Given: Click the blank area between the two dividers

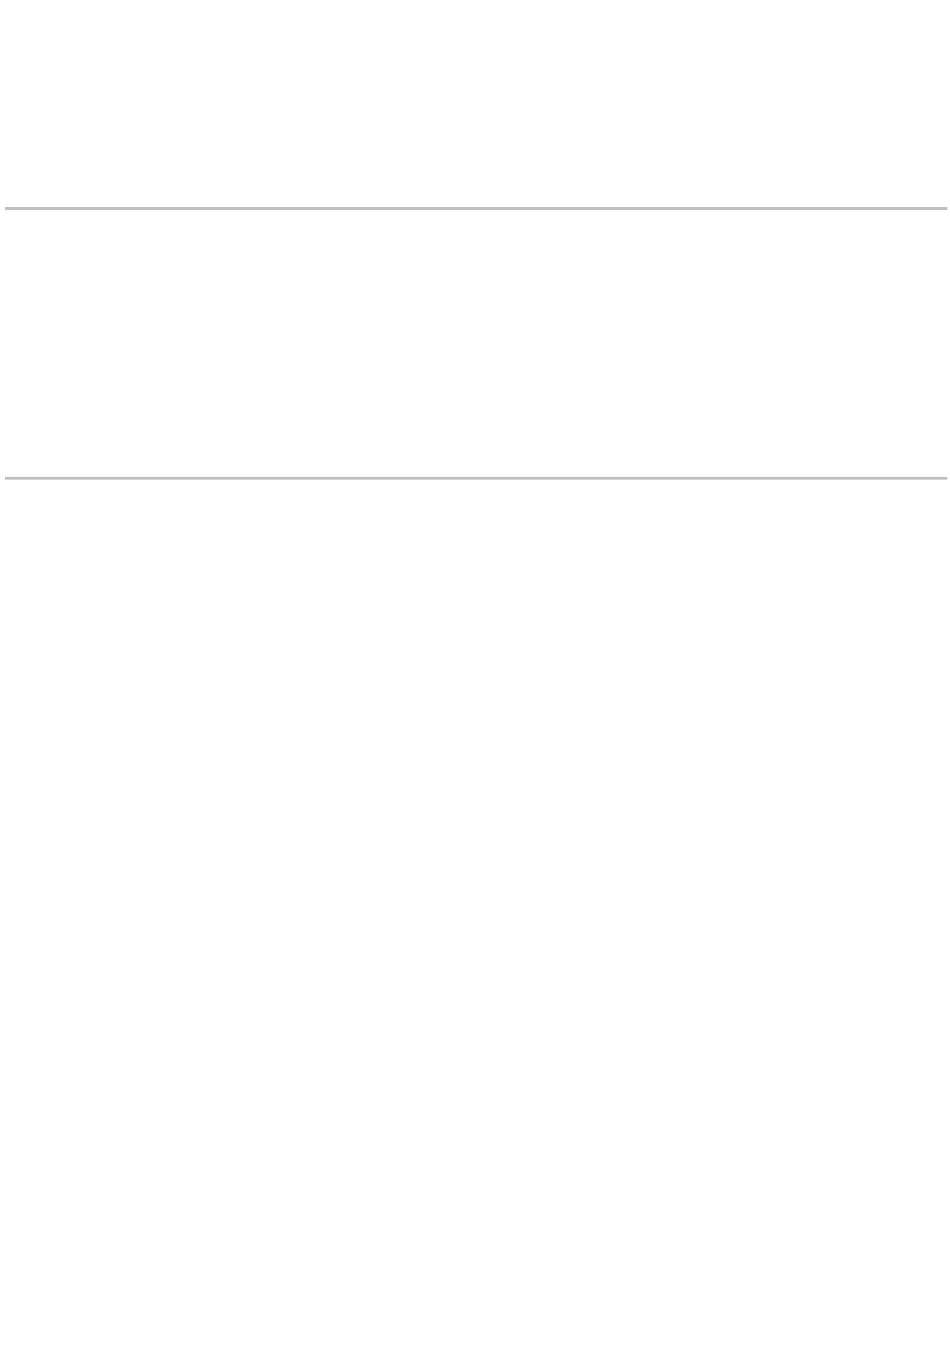Looking at the screenshot, I should 475,343.
